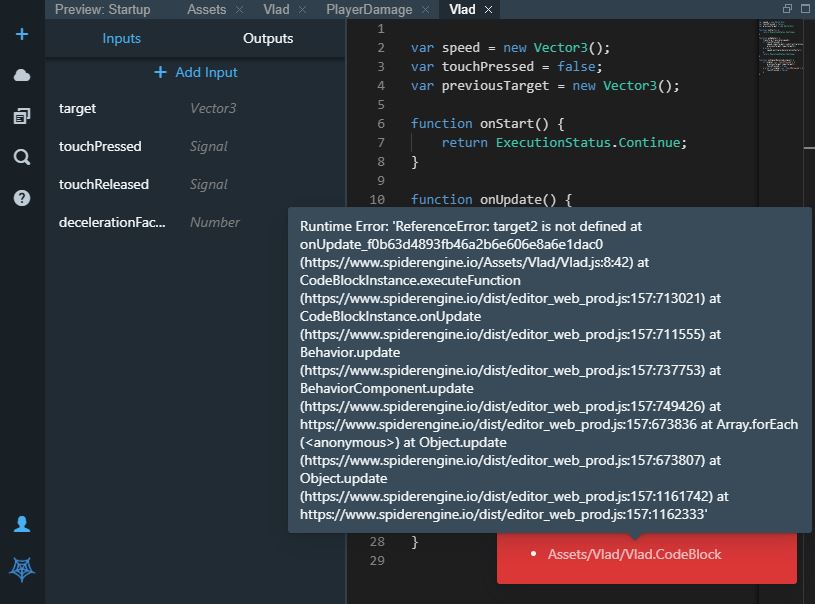Close the active Vlad tab

click(x=488, y=10)
